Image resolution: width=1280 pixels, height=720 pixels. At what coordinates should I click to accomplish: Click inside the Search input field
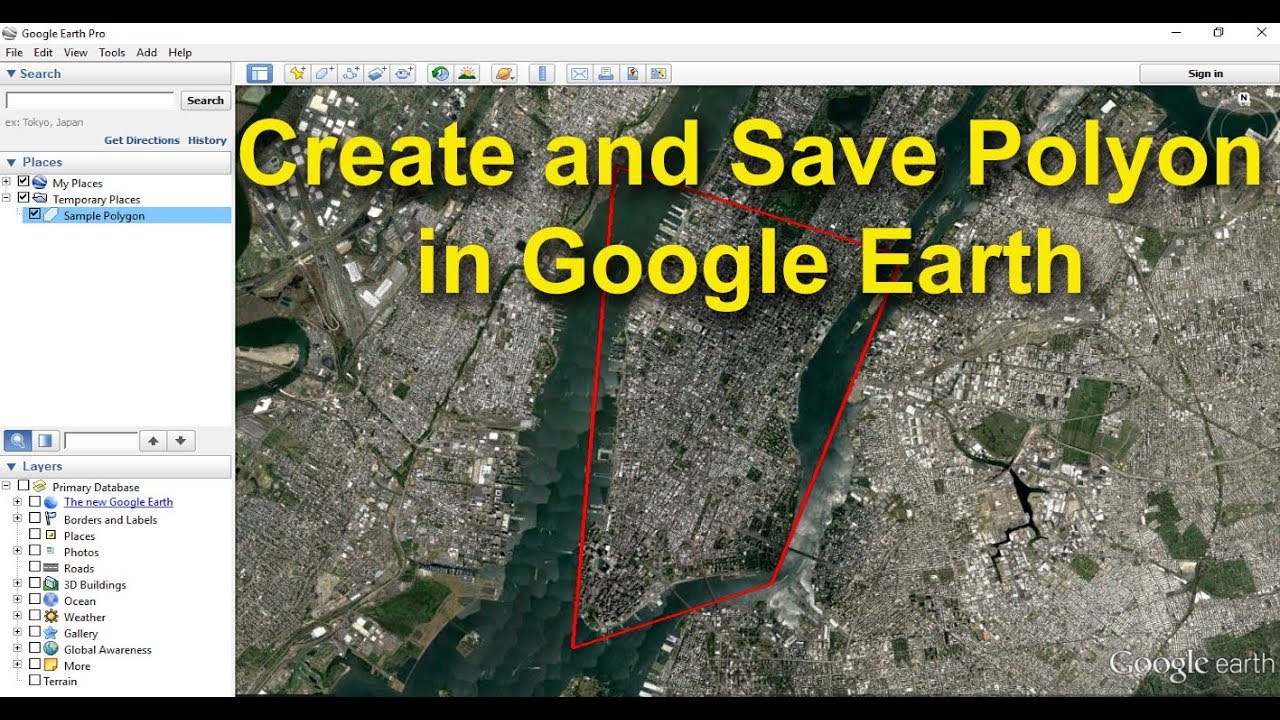(x=90, y=100)
